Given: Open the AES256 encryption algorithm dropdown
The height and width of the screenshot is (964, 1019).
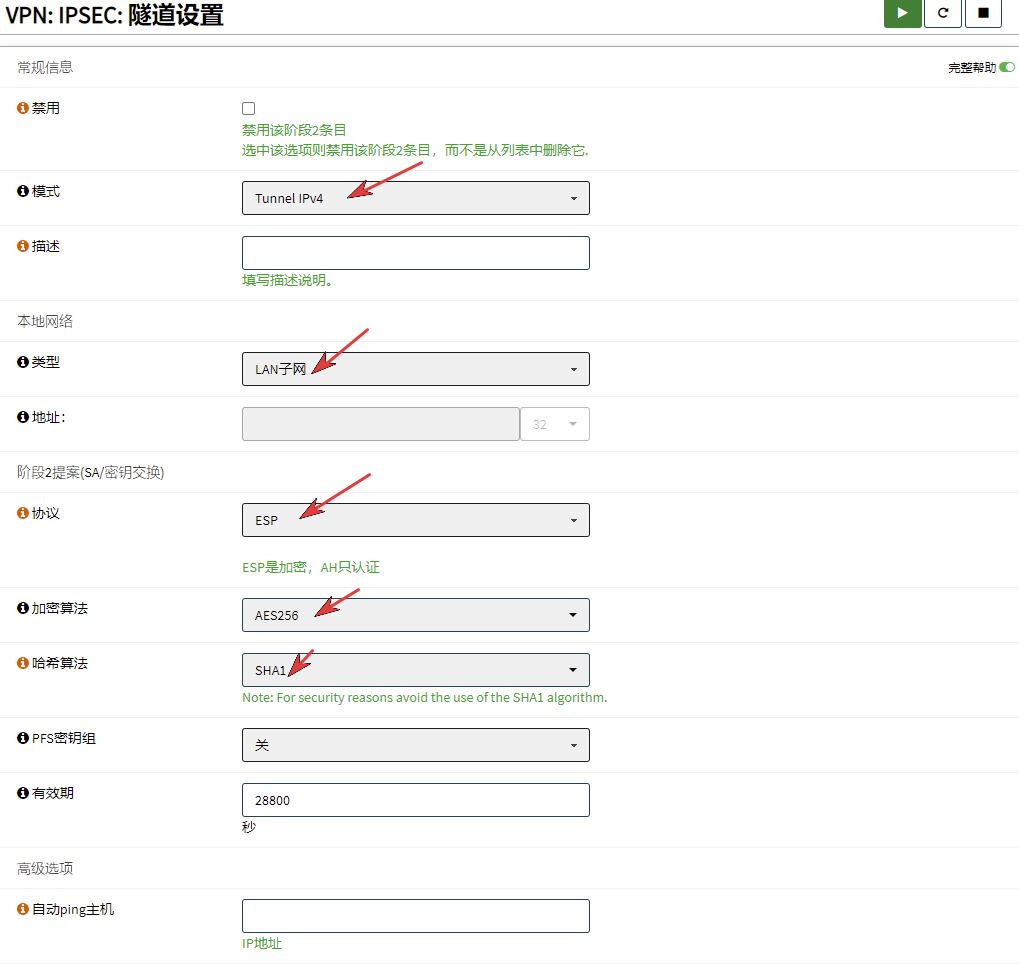Looking at the screenshot, I should 415,615.
